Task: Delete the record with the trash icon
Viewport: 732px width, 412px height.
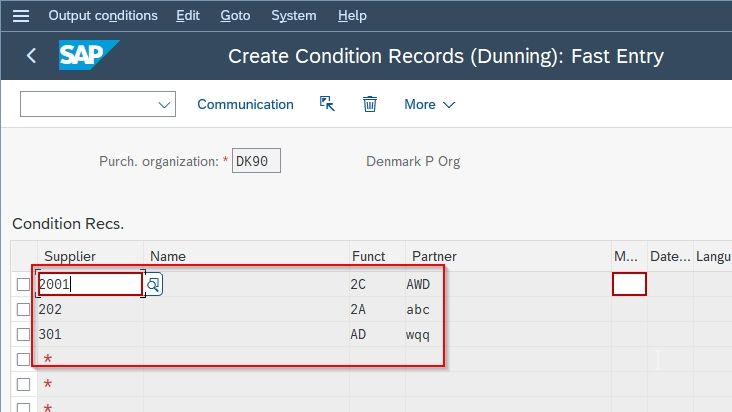Action: pyautogui.click(x=370, y=104)
